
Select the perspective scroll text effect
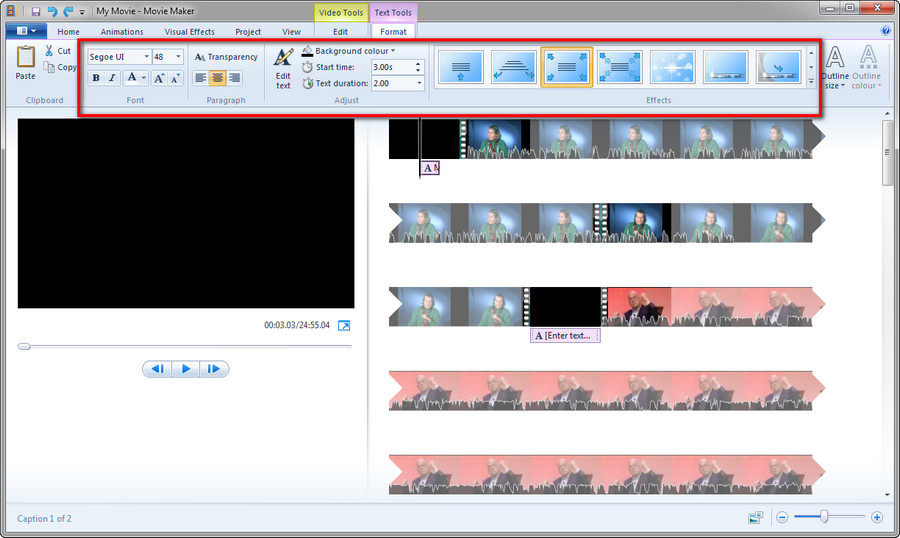pos(514,67)
